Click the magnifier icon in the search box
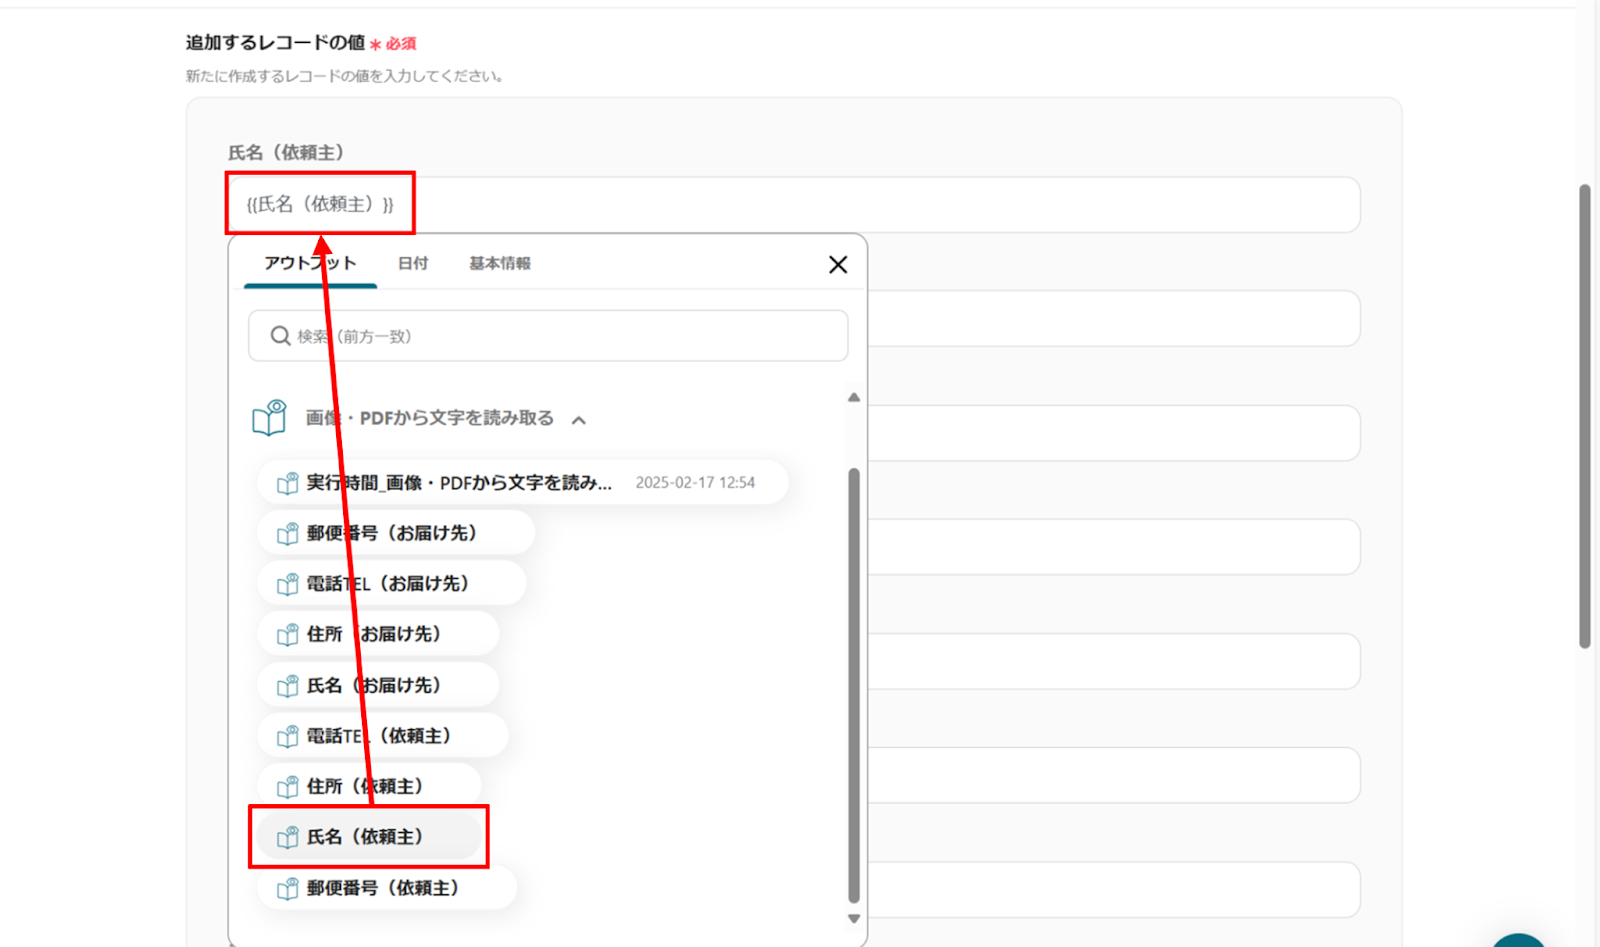The height and width of the screenshot is (947, 1600). pyautogui.click(x=281, y=336)
